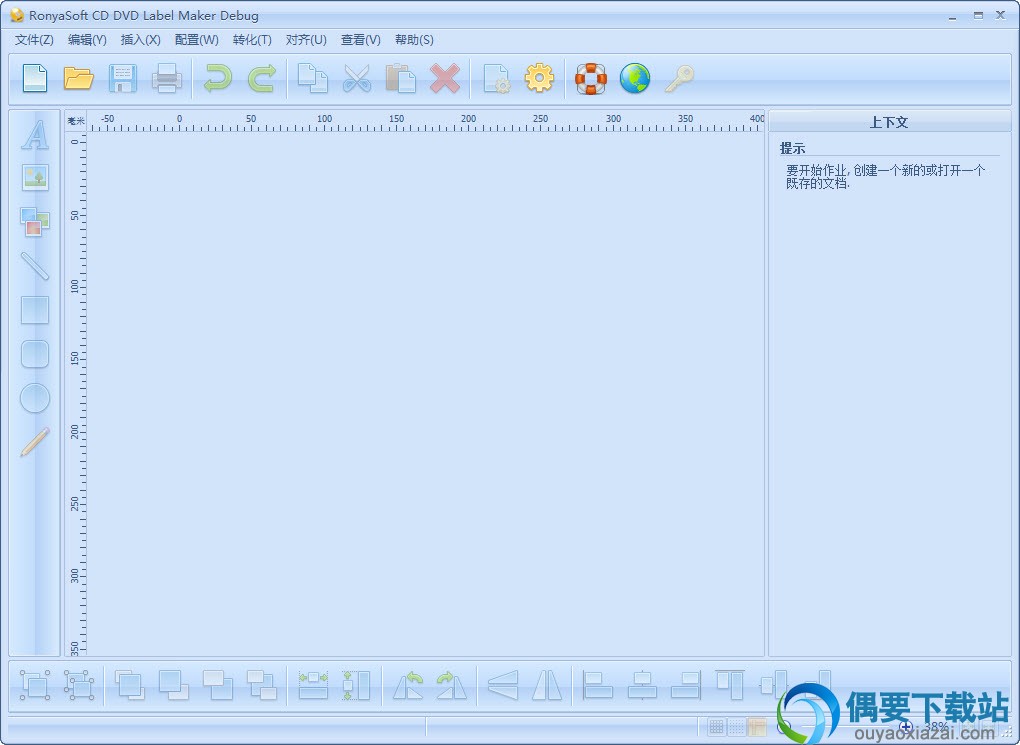The width and height of the screenshot is (1020, 745).
Task: Open the 帮助(S) menu
Action: click(x=414, y=40)
